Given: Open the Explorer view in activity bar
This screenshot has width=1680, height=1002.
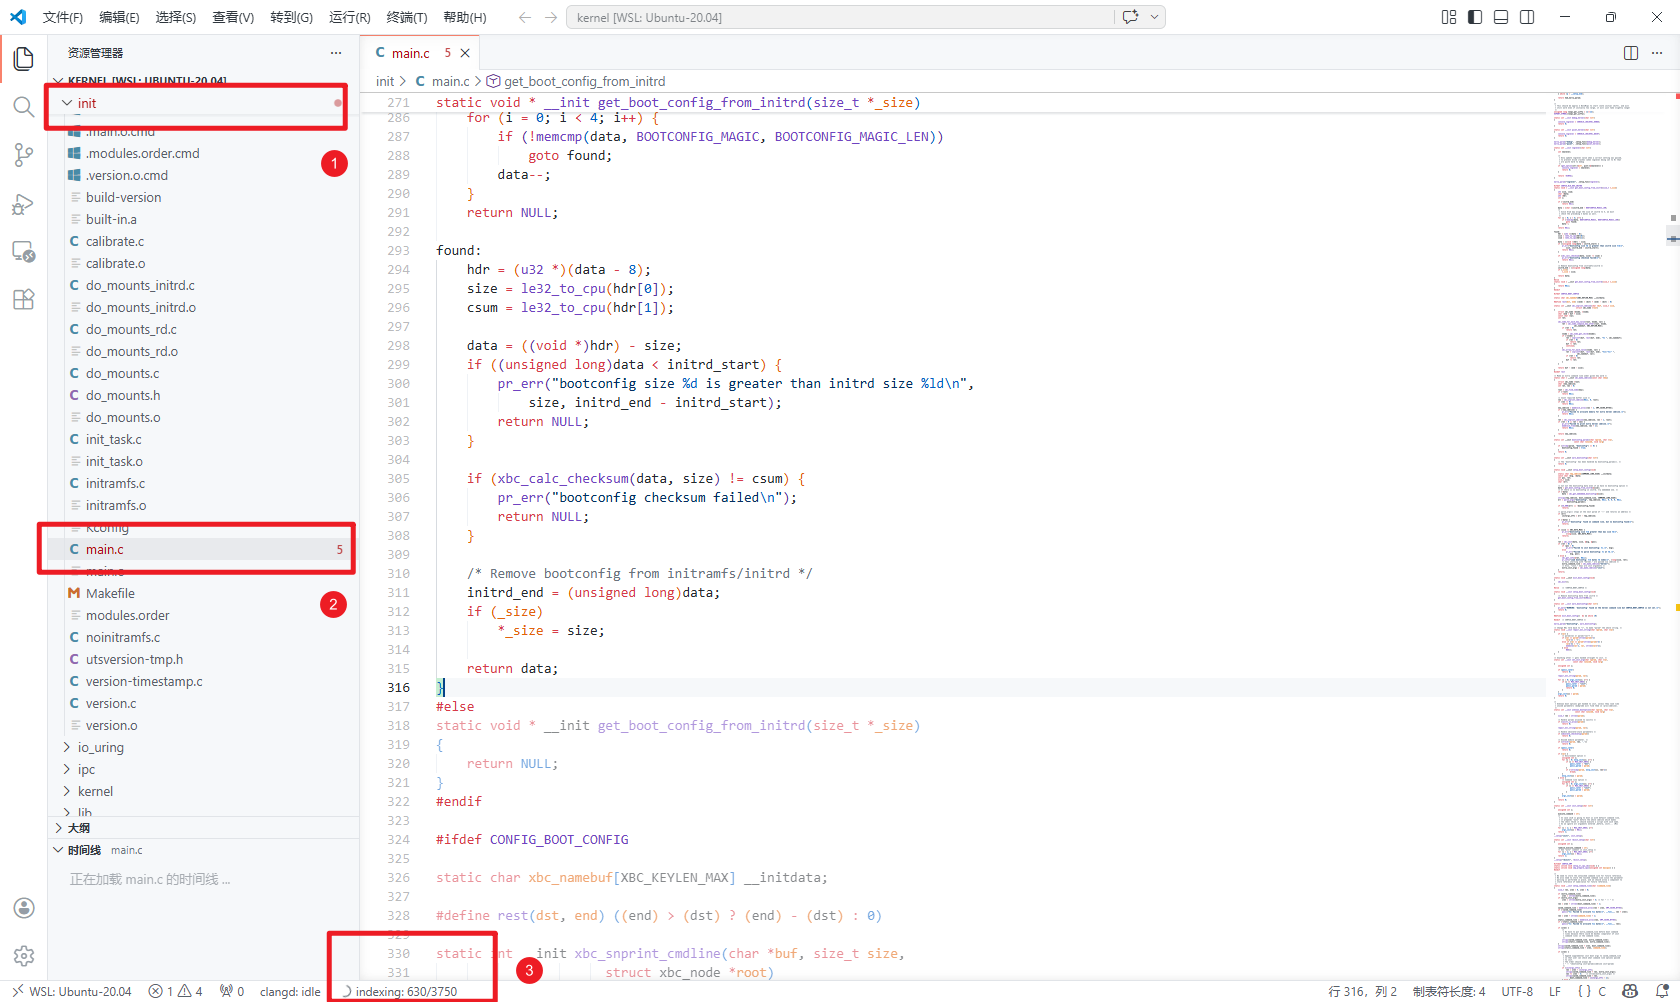Looking at the screenshot, I should point(24,59).
